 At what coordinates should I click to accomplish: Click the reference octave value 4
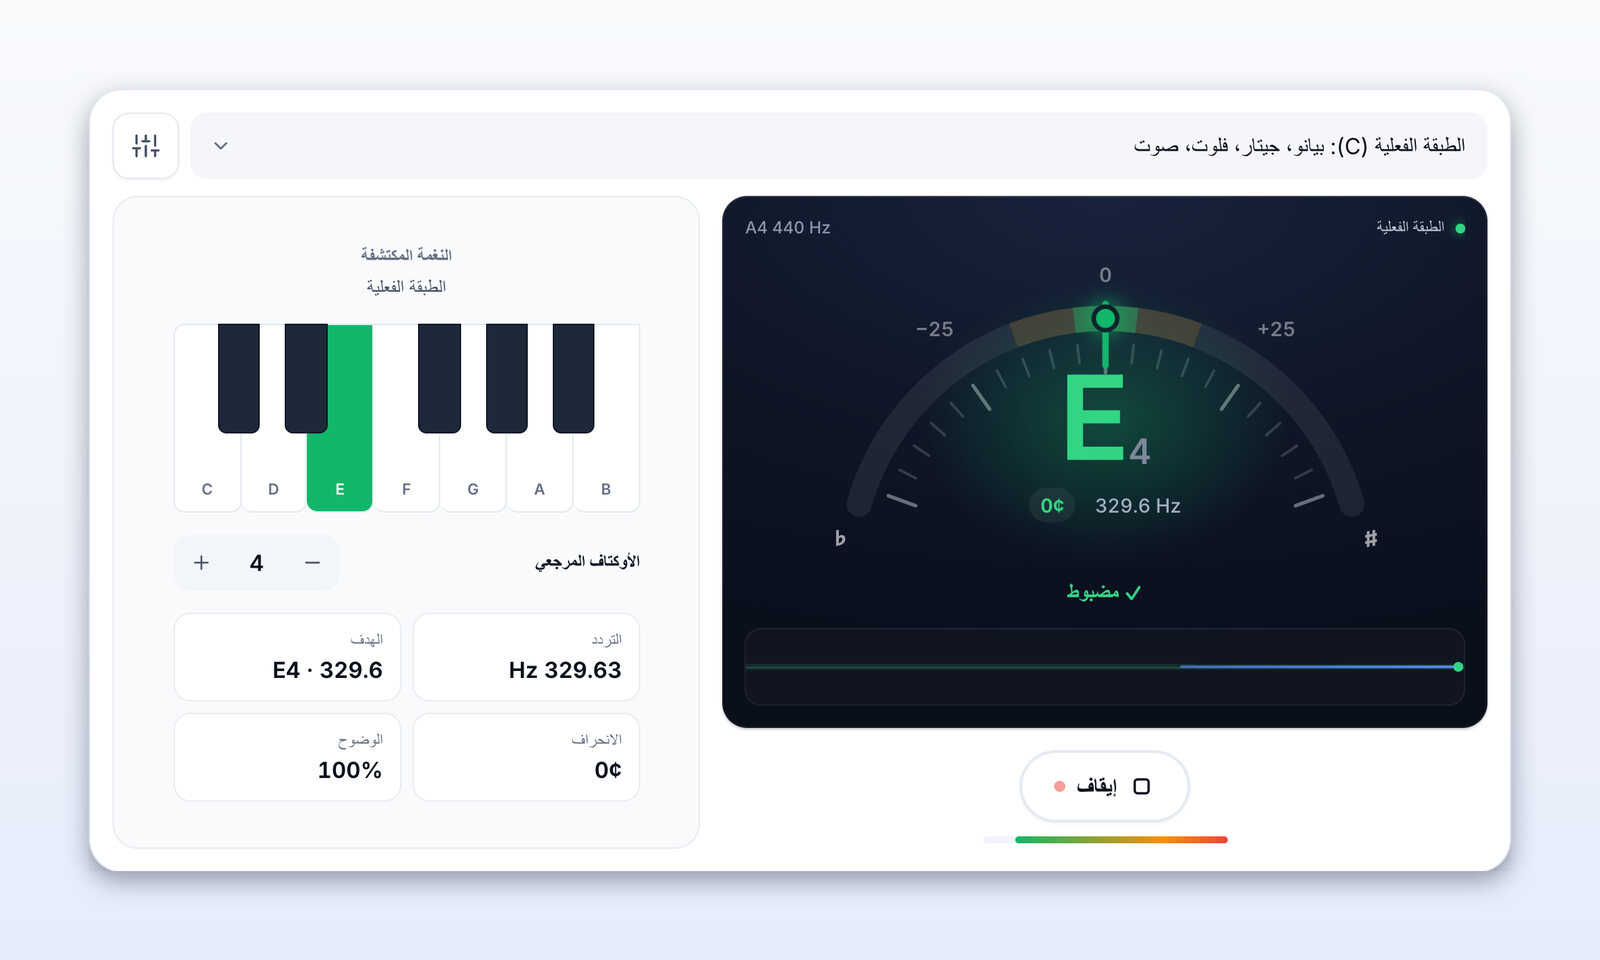coord(256,563)
